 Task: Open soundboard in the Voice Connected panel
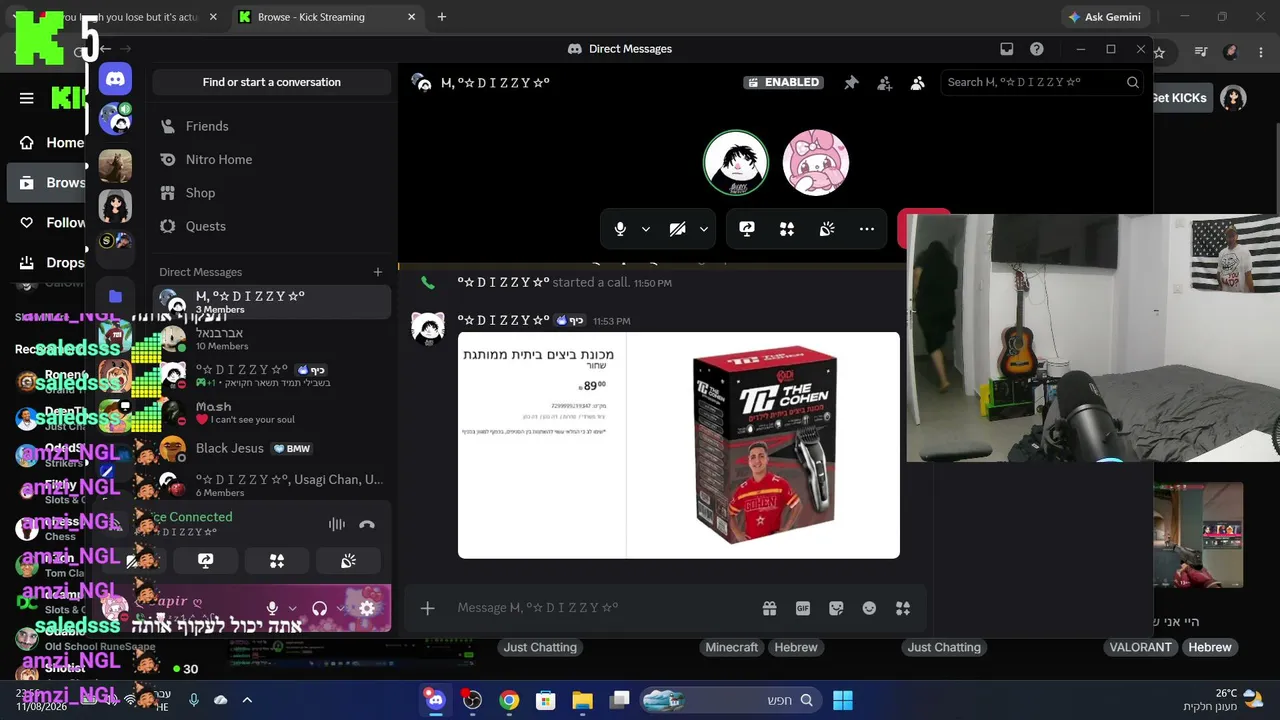click(x=348, y=561)
